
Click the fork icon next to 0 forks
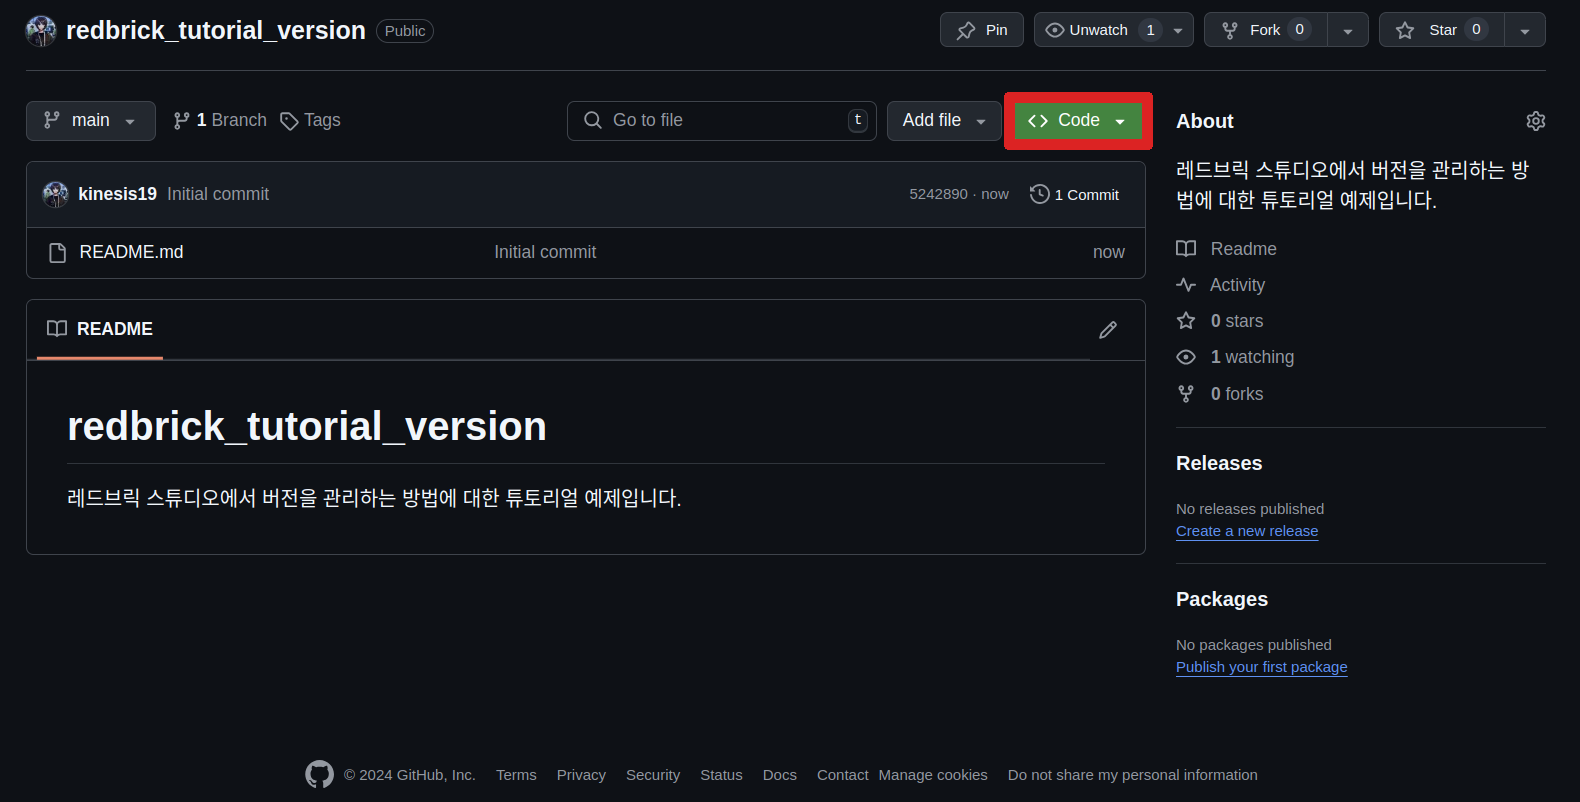pos(1186,394)
